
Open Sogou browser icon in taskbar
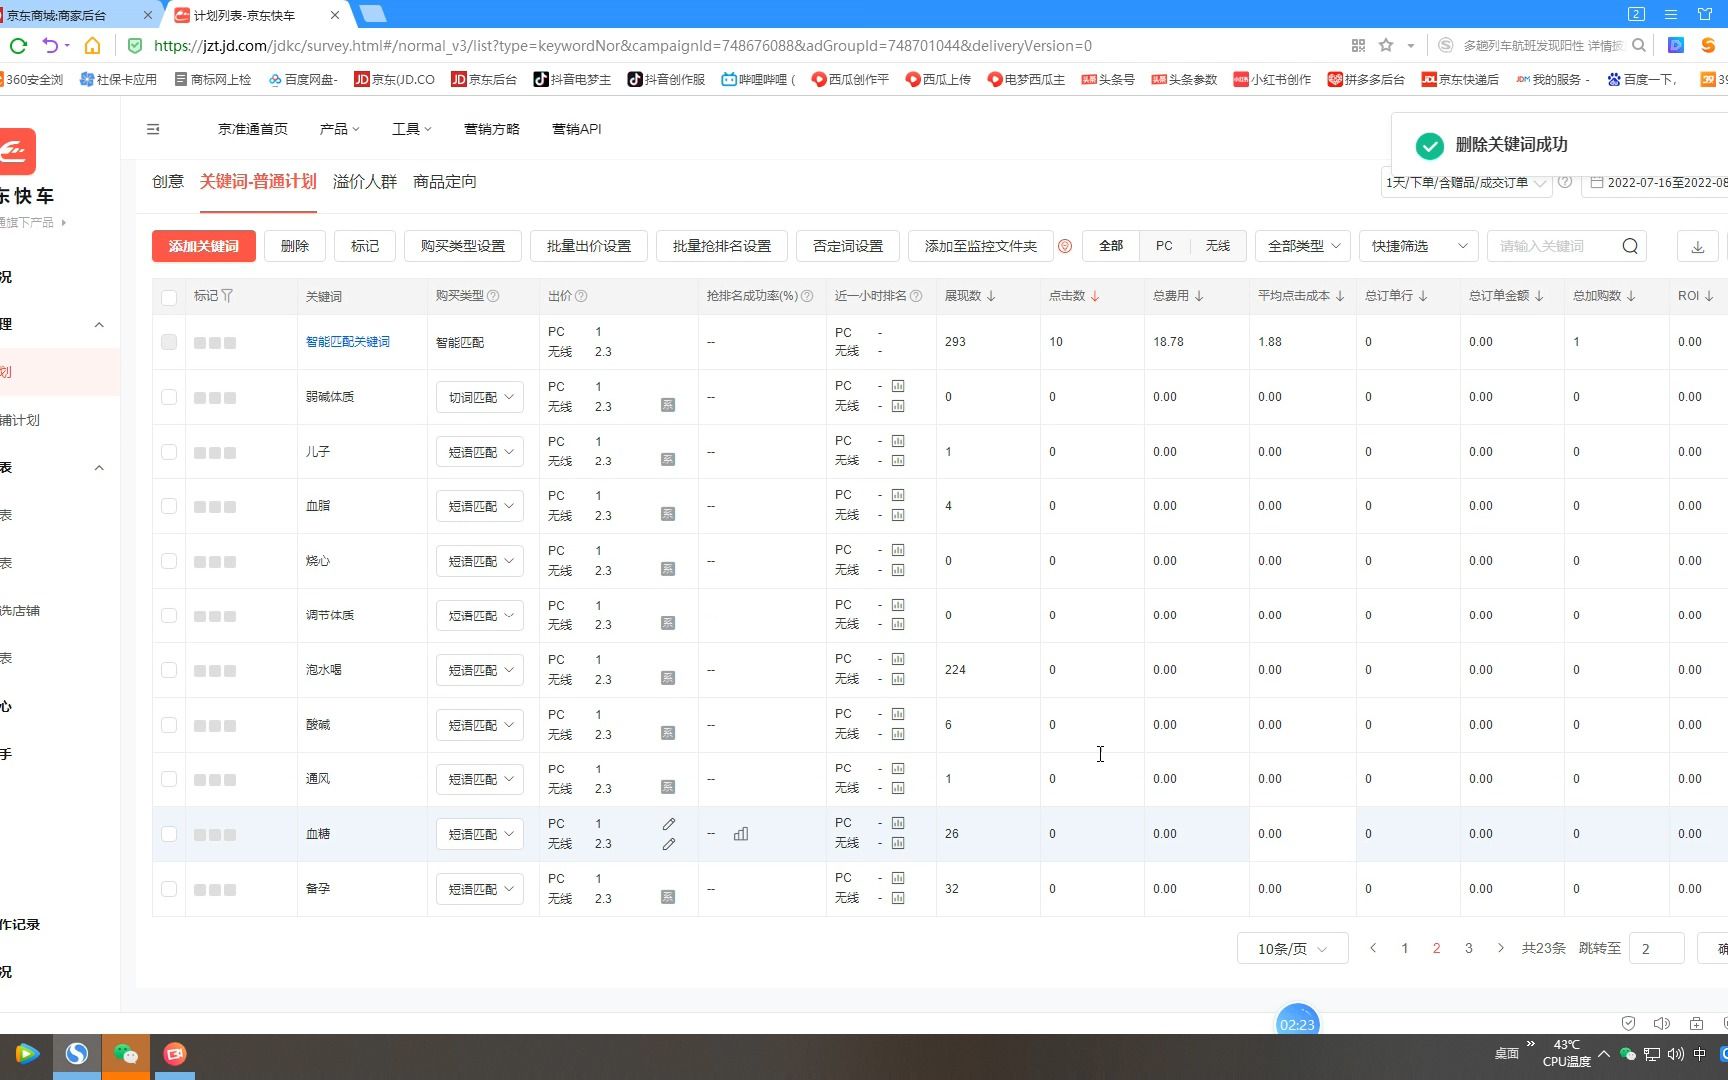[77, 1054]
